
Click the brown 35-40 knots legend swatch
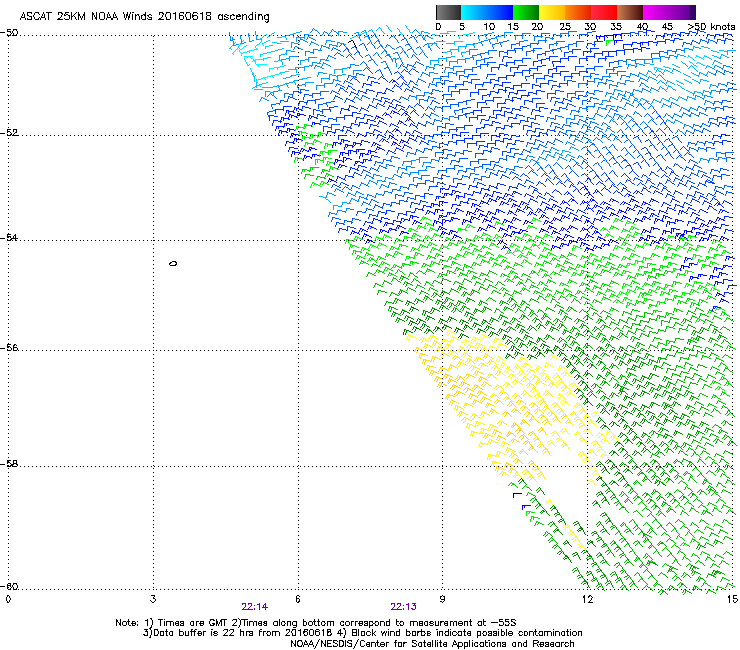[x=630, y=12]
